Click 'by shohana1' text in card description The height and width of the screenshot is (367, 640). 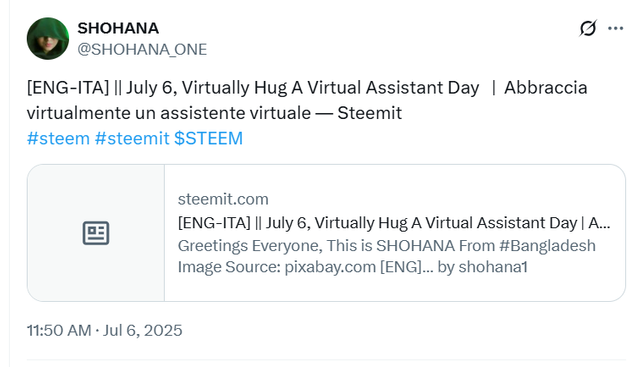tap(482, 267)
